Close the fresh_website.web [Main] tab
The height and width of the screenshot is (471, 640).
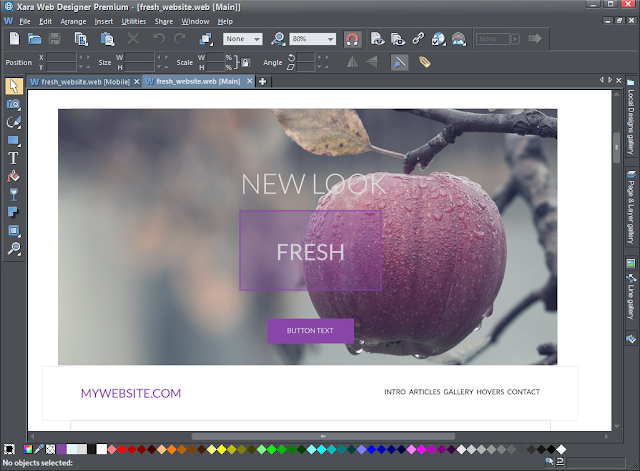click(x=250, y=81)
